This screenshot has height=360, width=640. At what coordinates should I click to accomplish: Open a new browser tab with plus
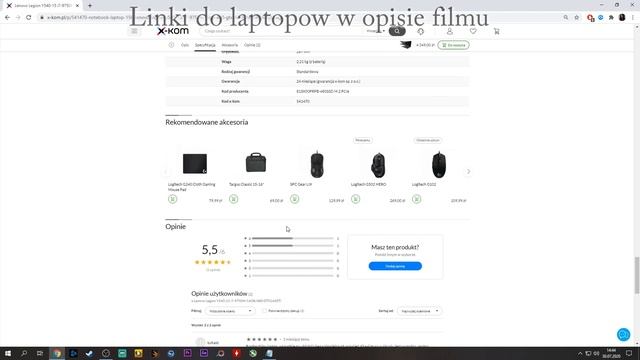(90, 6)
